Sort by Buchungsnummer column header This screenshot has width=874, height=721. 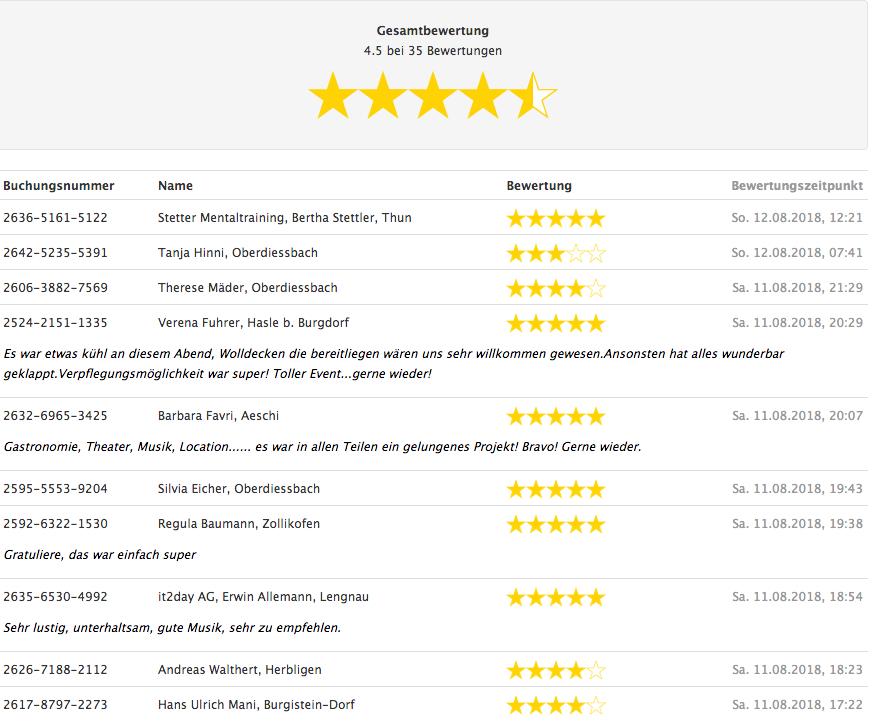point(59,186)
